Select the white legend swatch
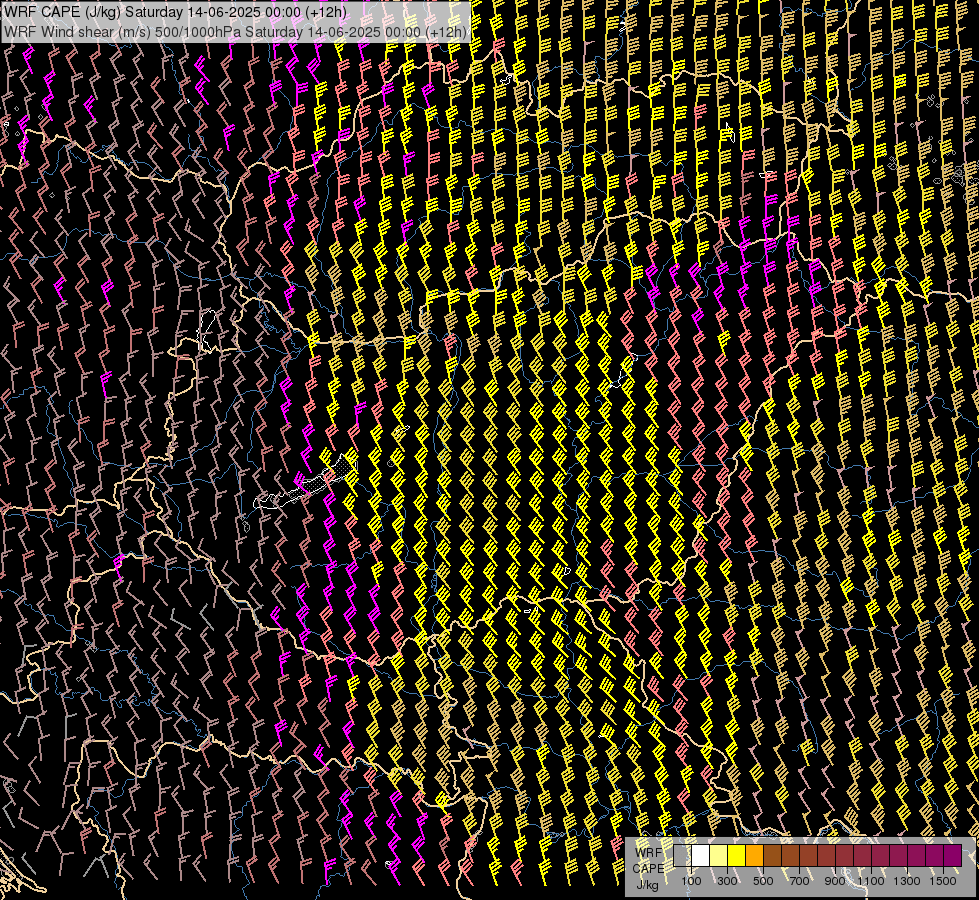The width and height of the screenshot is (979, 900). click(701, 855)
